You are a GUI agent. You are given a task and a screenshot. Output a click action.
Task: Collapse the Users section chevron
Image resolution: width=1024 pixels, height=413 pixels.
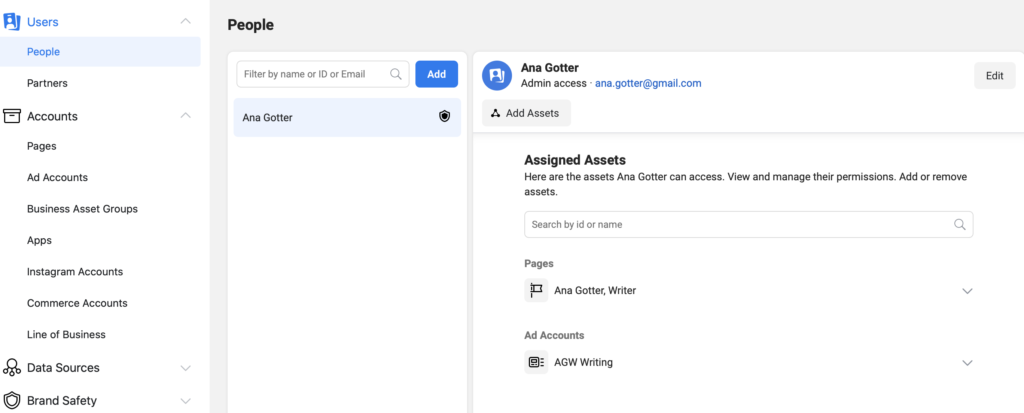coord(185,21)
